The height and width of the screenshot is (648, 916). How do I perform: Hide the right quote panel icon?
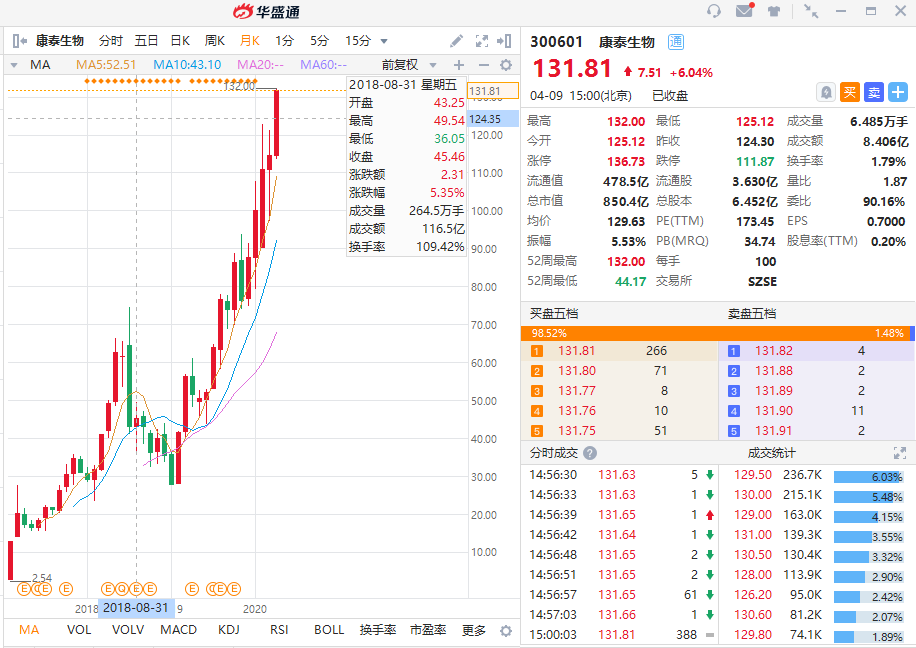pyautogui.click(x=504, y=41)
